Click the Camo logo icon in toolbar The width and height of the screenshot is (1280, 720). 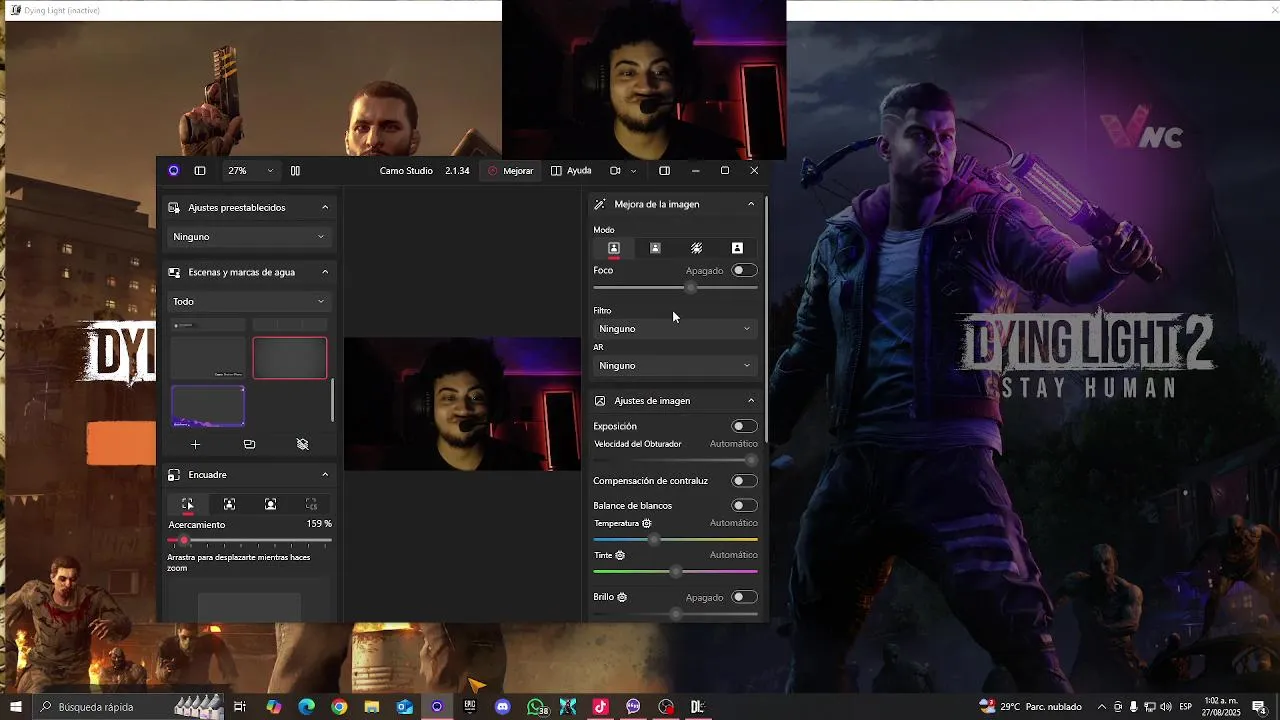tap(173, 171)
